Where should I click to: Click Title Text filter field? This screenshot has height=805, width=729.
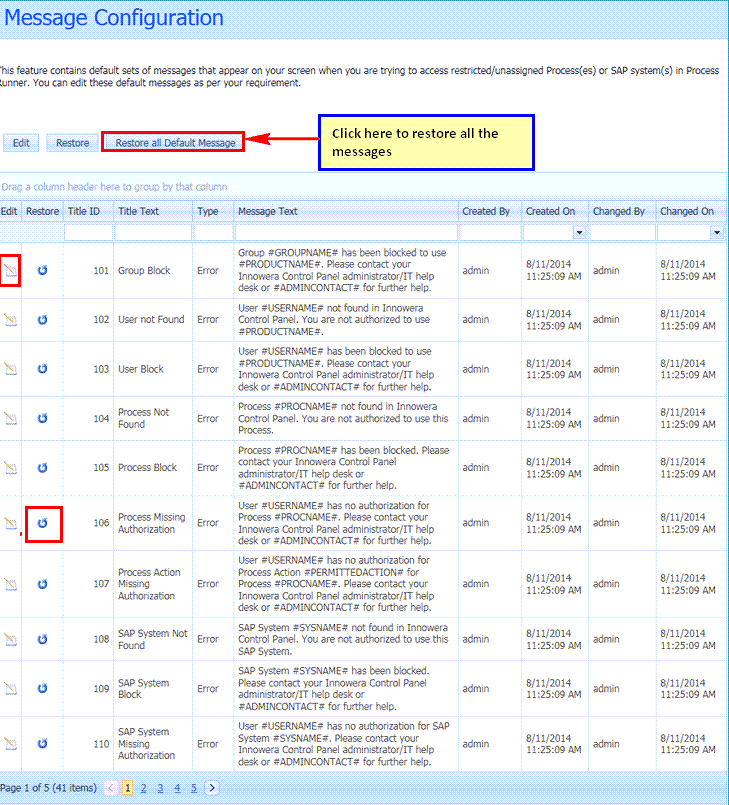[153, 233]
